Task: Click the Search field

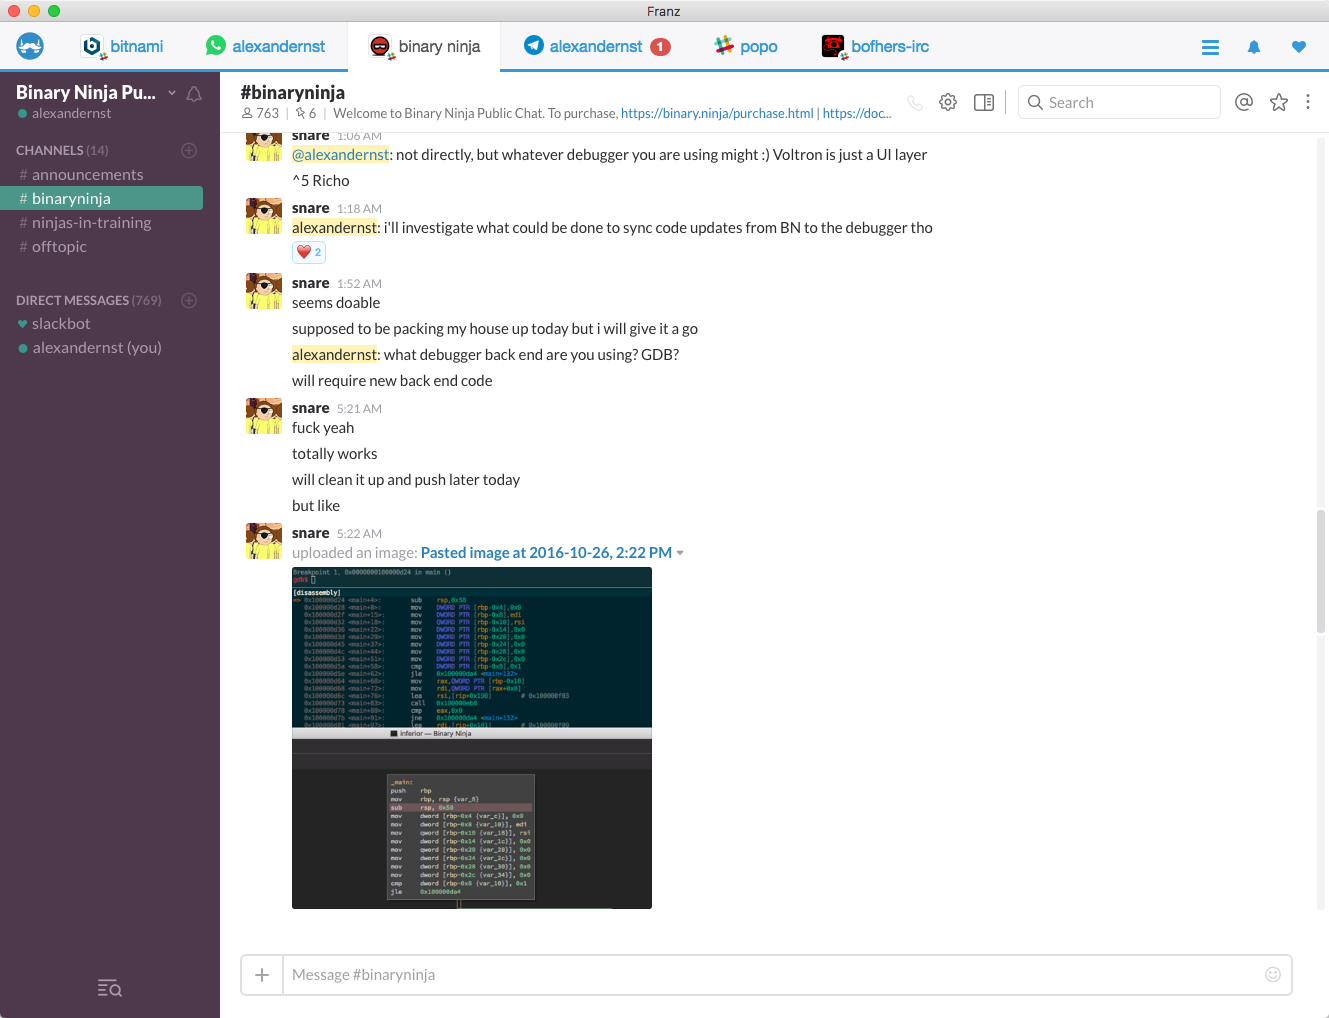Action: click(x=1119, y=102)
